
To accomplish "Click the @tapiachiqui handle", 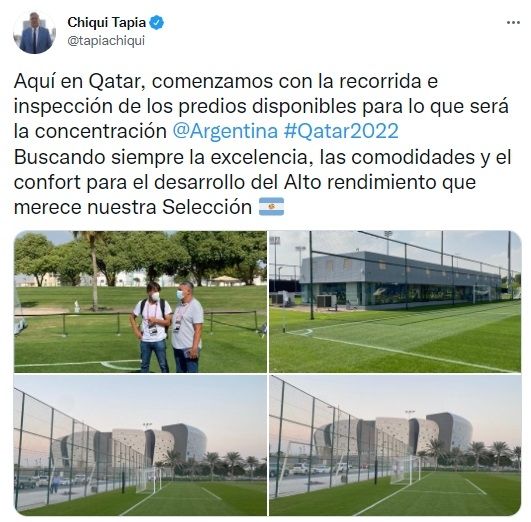I will click(x=106, y=41).
